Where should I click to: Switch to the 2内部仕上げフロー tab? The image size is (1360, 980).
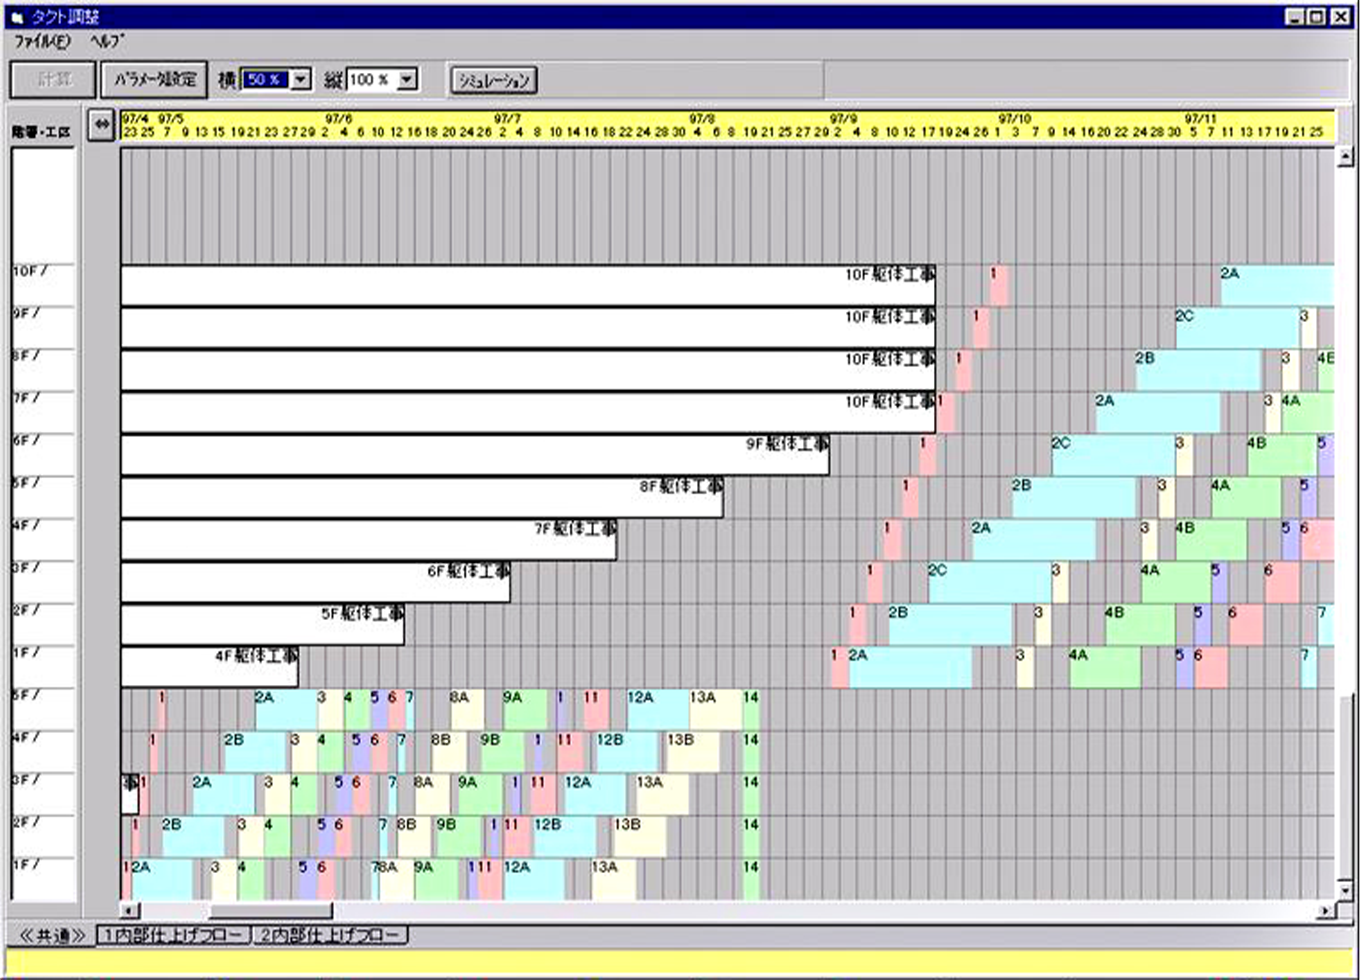tap(330, 935)
